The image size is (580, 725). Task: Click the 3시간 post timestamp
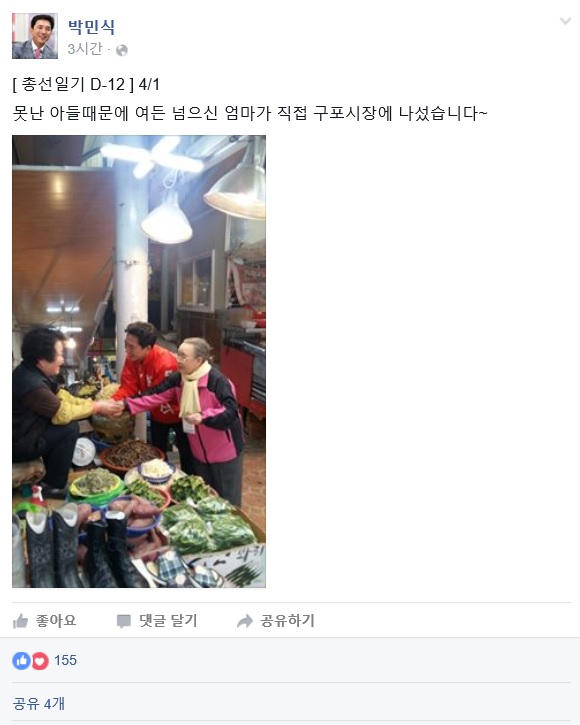point(85,49)
